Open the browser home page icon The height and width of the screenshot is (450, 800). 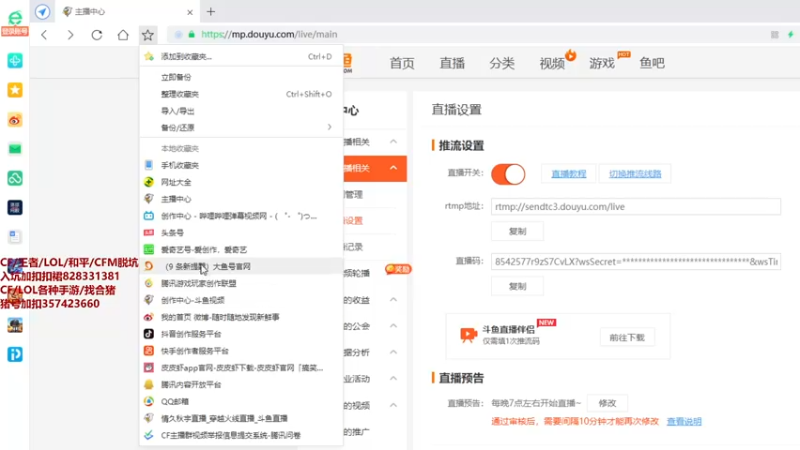[123, 35]
